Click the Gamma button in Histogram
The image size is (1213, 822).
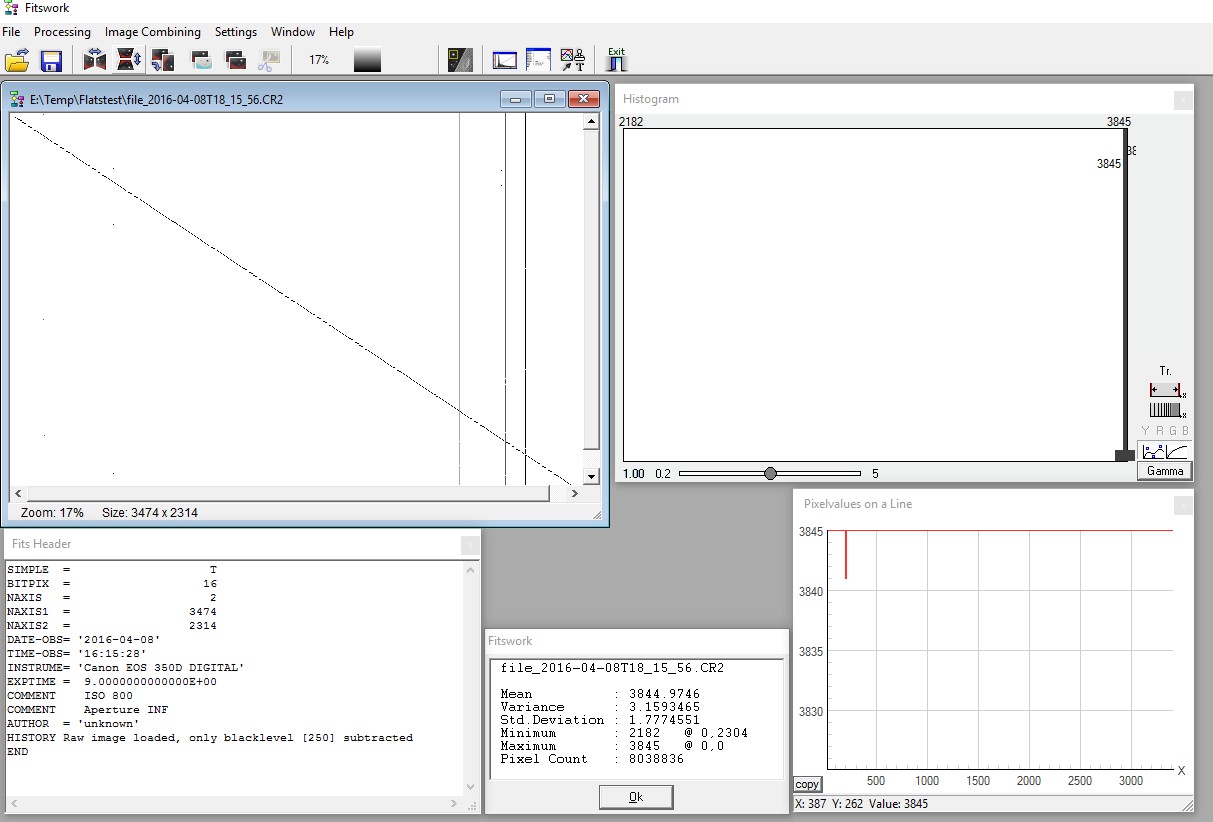(1164, 471)
